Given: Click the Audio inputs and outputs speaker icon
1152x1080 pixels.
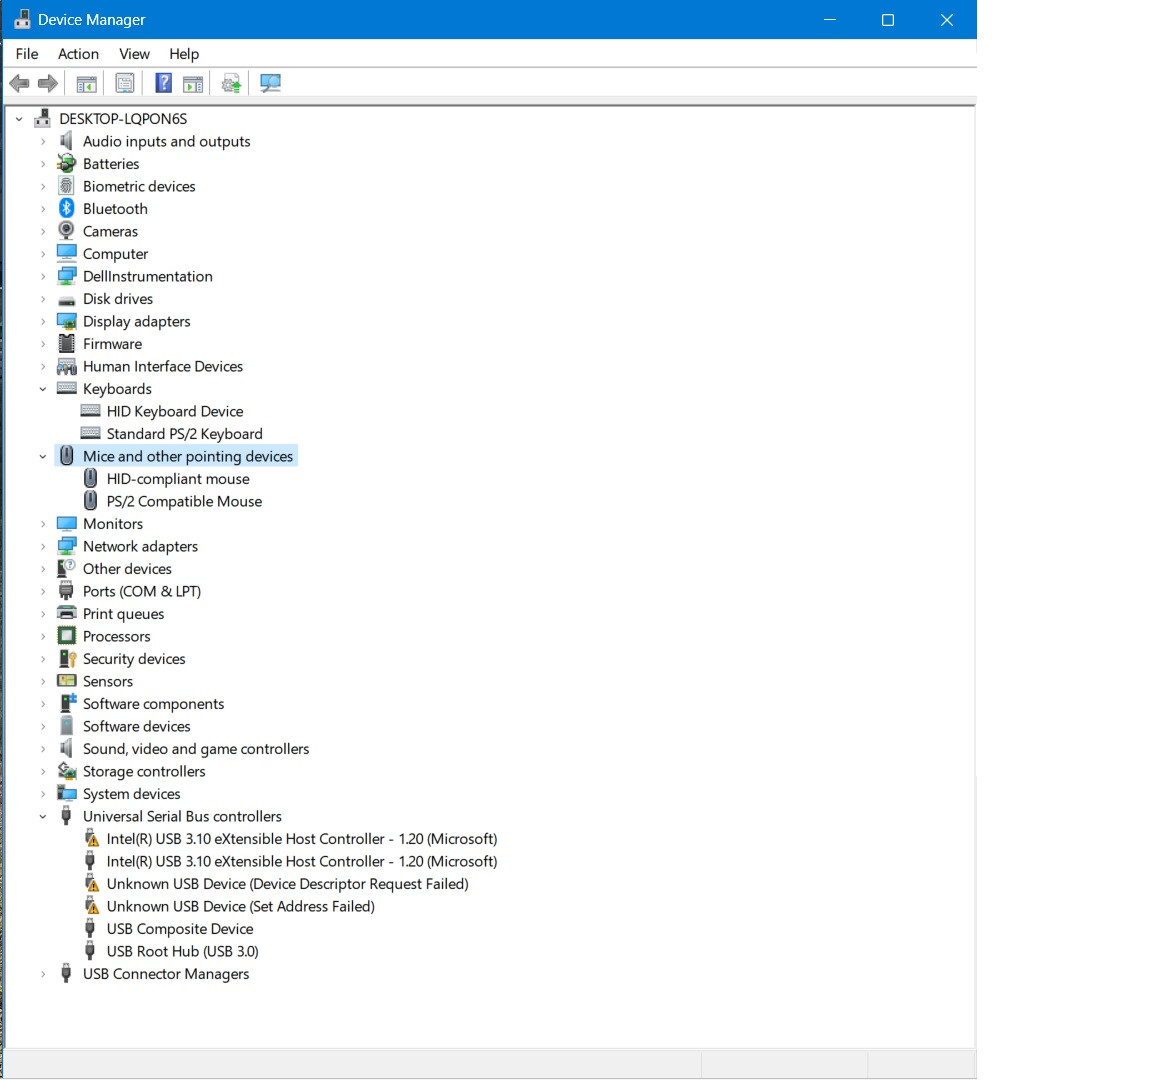Looking at the screenshot, I should (67, 141).
